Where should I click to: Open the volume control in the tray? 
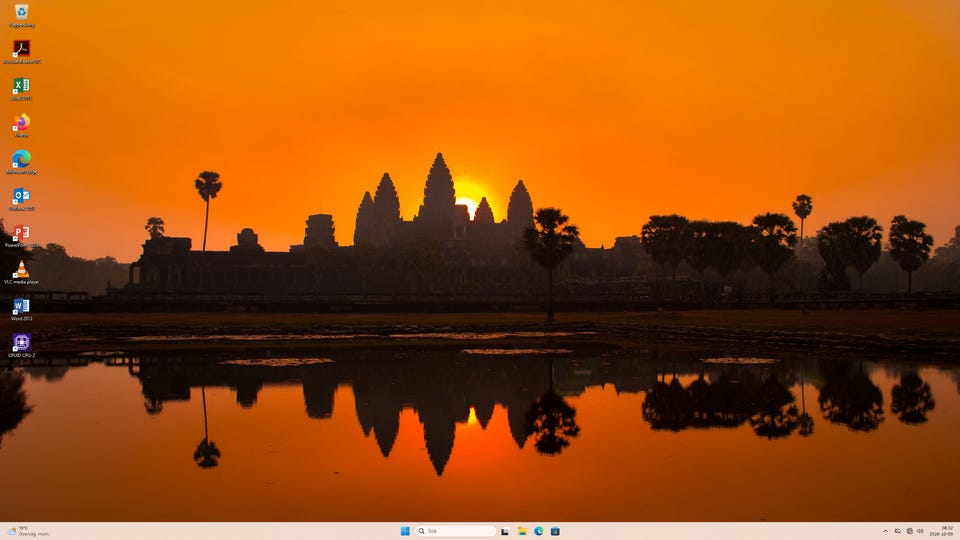pyautogui.click(x=920, y=531)
